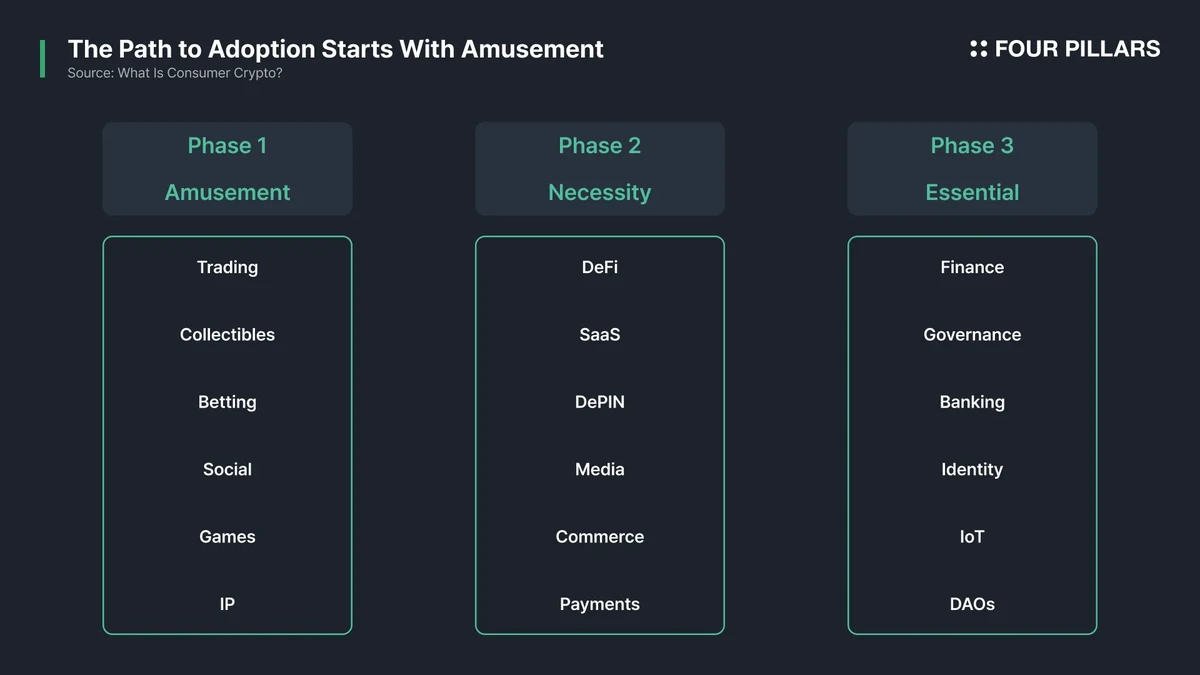Choose the Identity entry
1200x675 pixels.
point(972,469)
